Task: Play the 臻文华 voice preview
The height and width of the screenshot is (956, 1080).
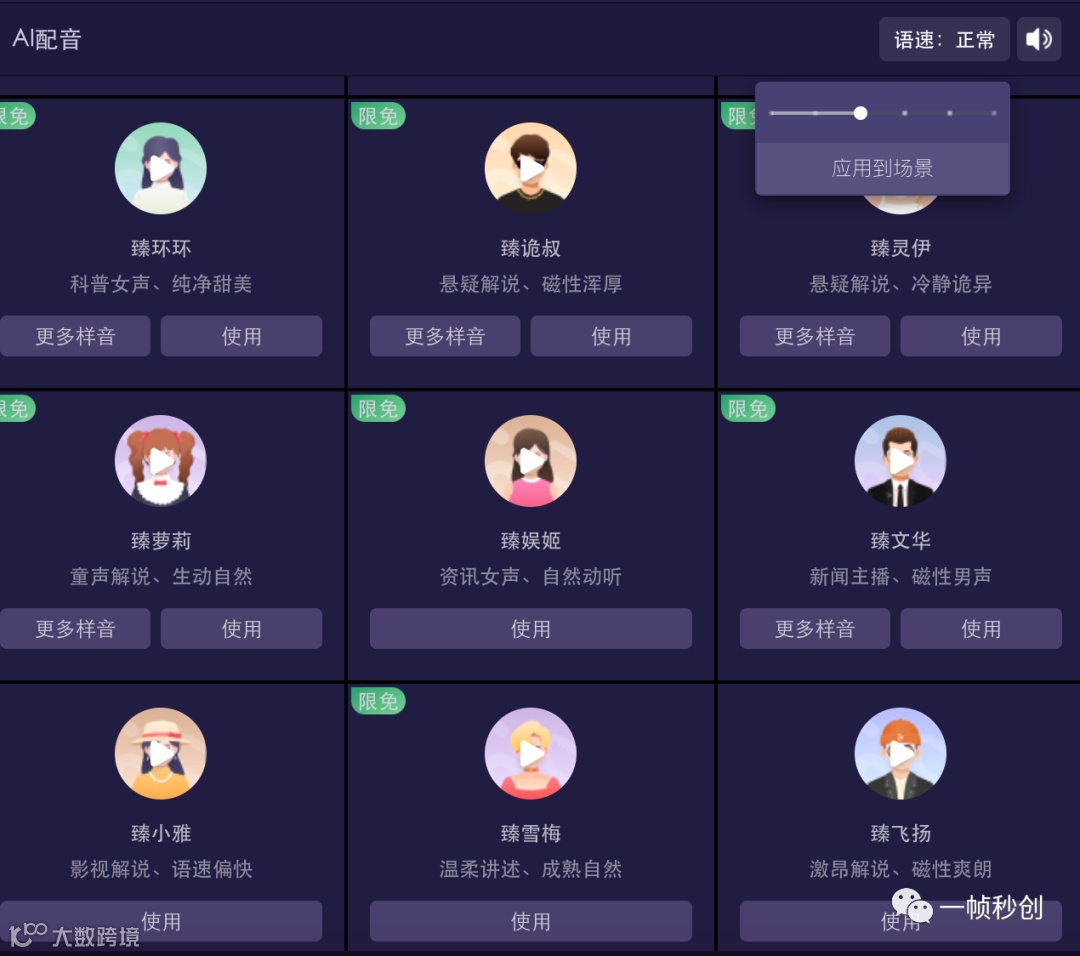Action: pyautogui.click(x=900, y=461)
